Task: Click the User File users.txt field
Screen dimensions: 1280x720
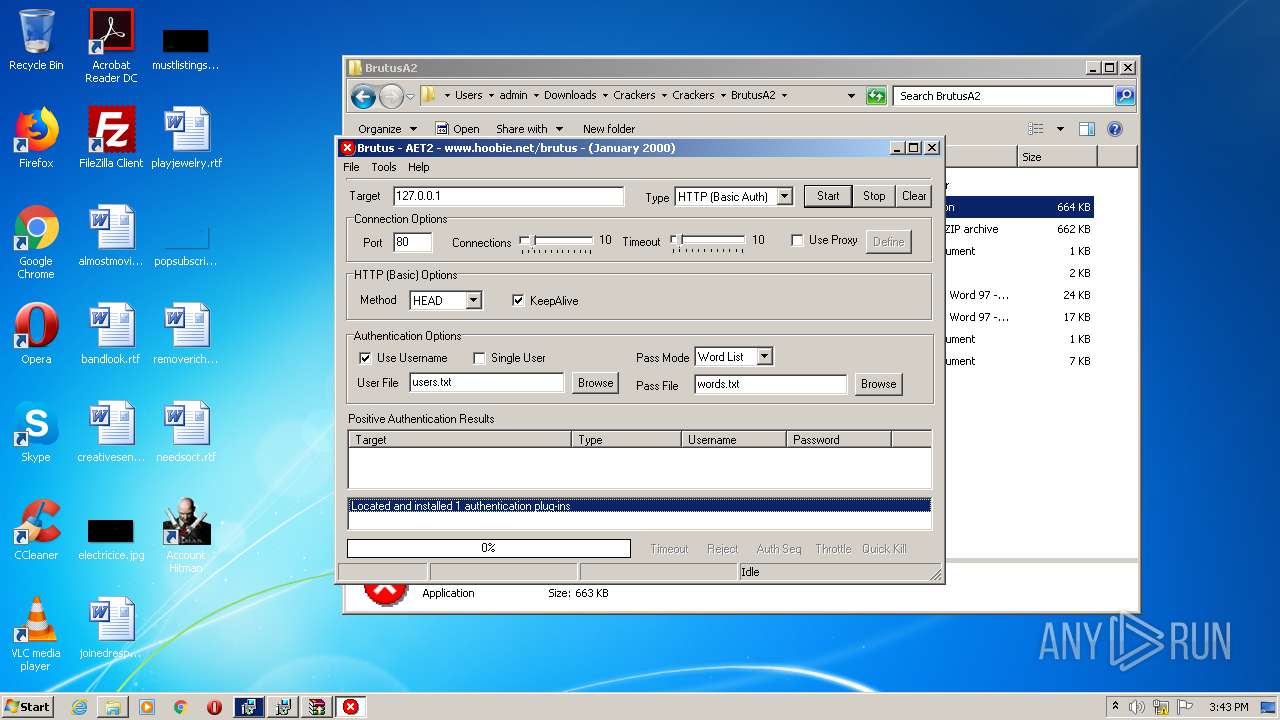Action: pyautogui.click(x=487, y=383)
